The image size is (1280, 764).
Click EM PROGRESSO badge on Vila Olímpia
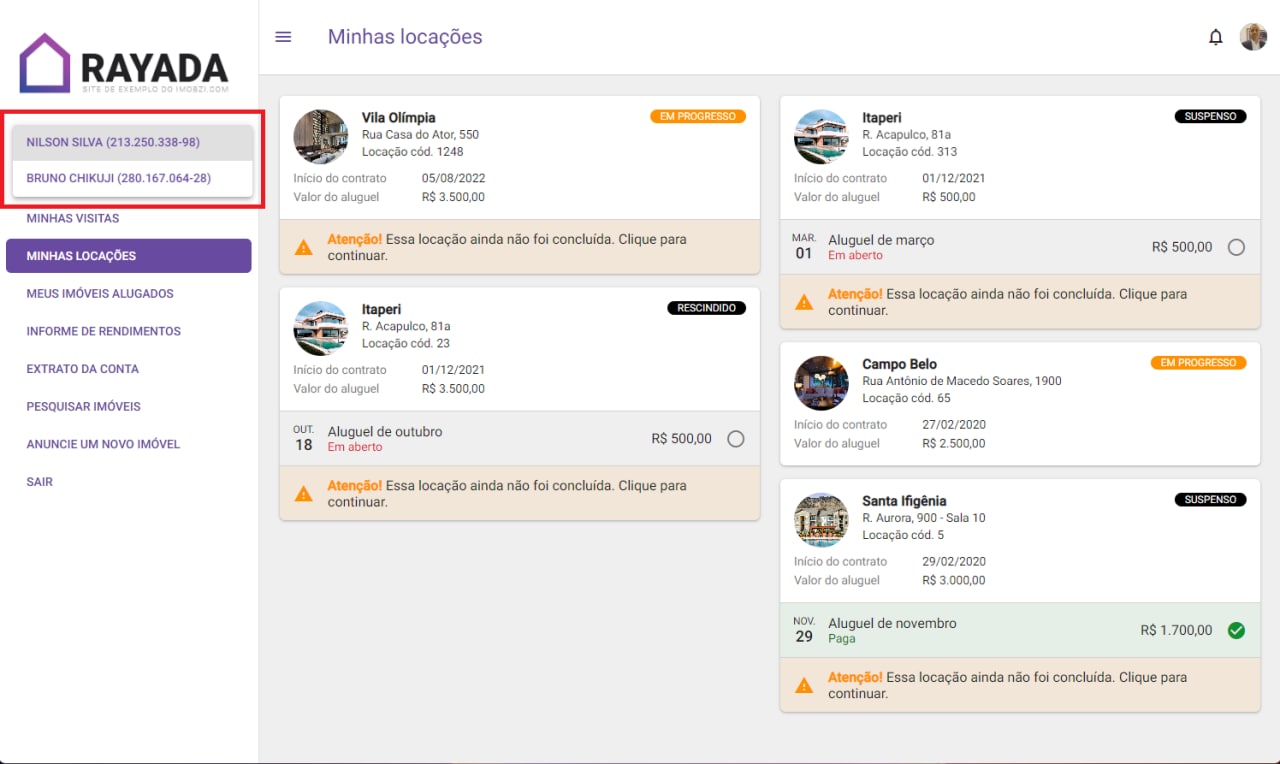698,116
